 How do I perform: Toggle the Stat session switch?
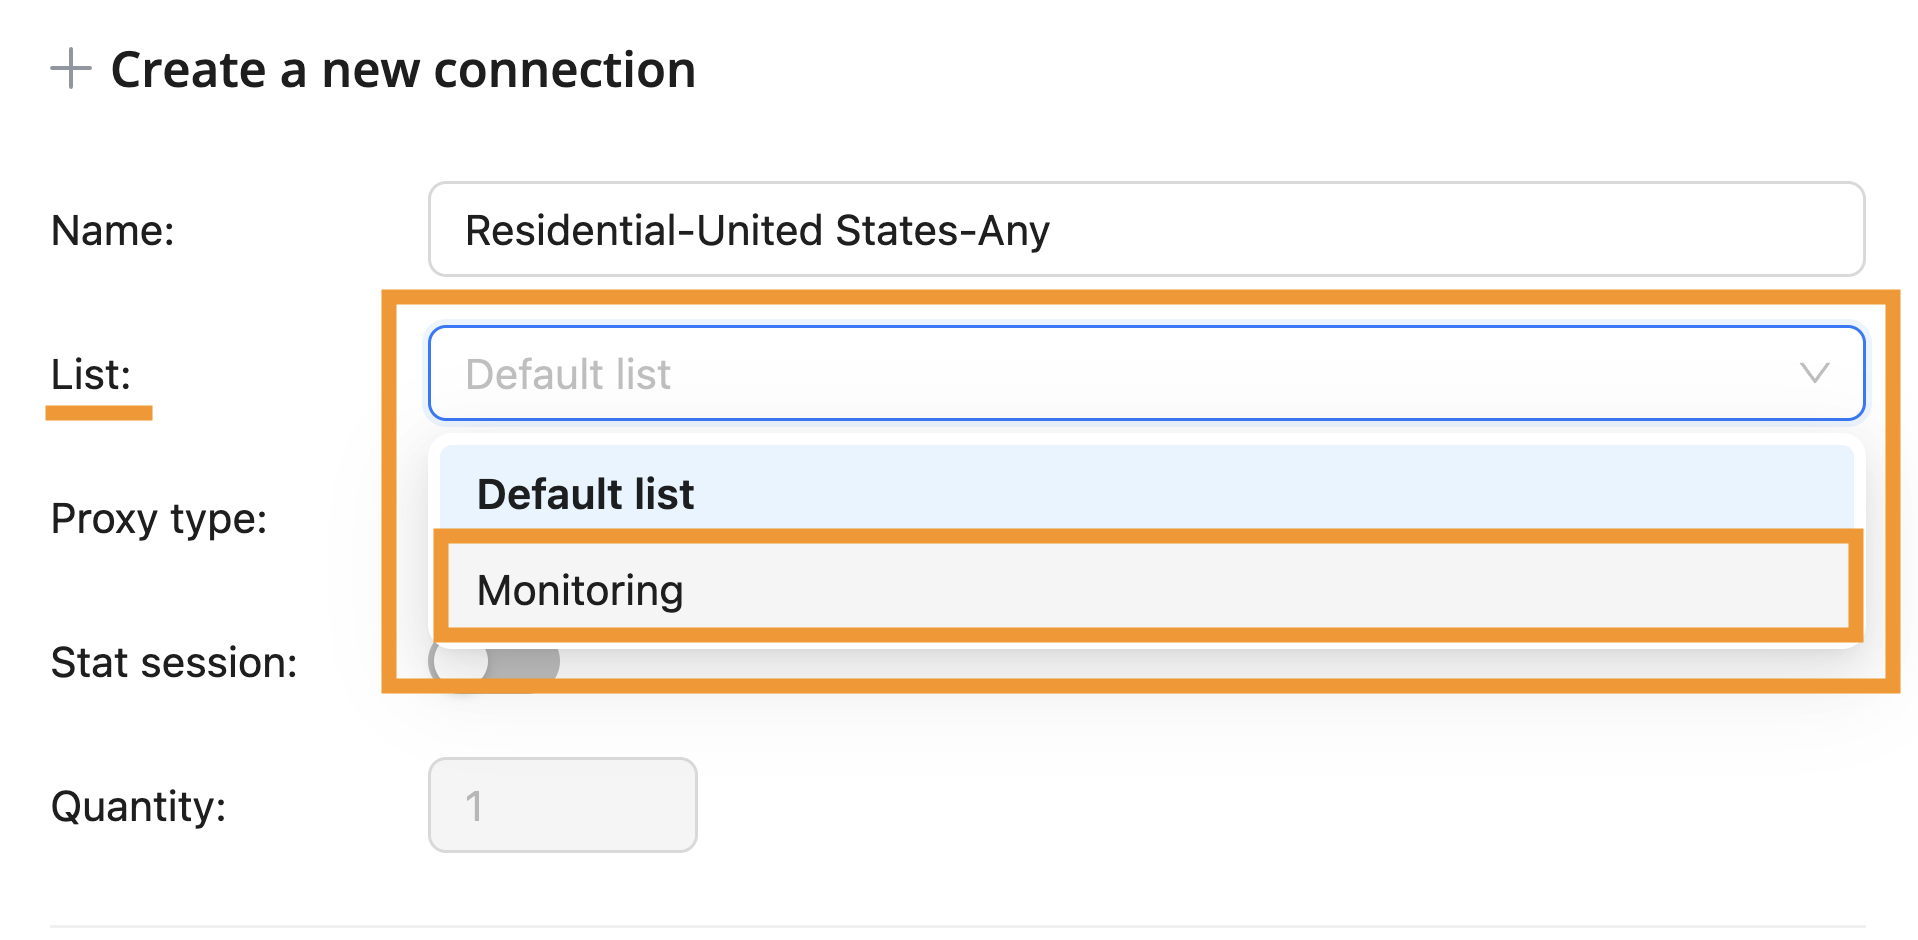tap(494, 663)
